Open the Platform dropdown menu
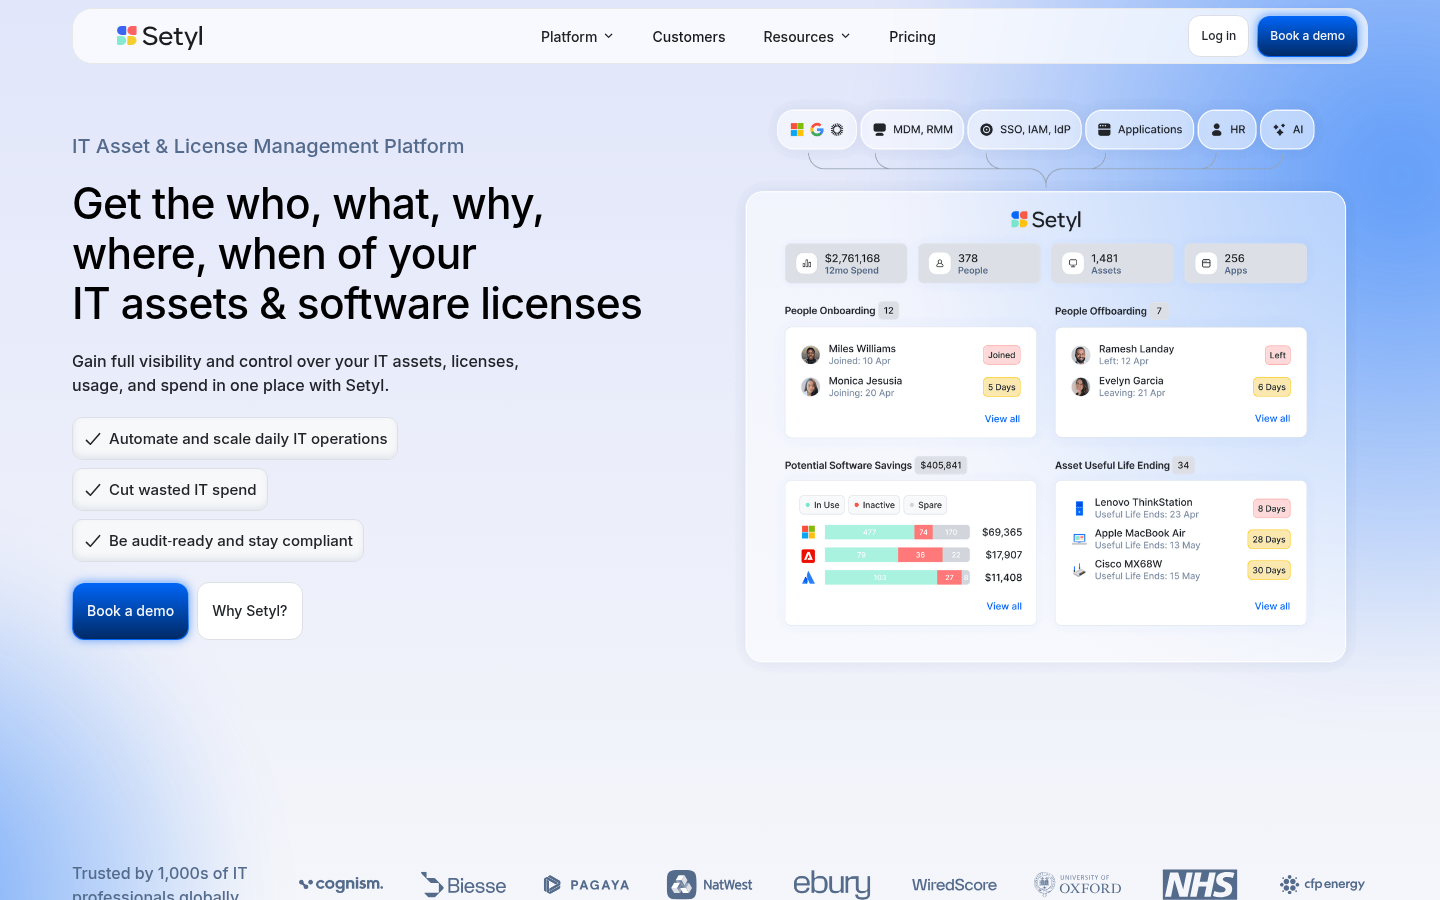This screenshot has width=1440, height=900. point(577,36)
